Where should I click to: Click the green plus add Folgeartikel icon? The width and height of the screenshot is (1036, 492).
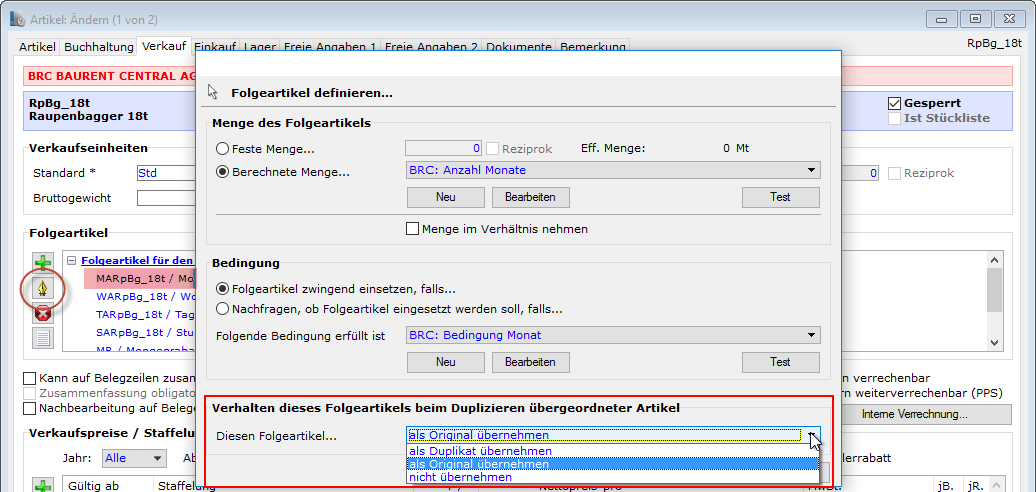(43, 264)
